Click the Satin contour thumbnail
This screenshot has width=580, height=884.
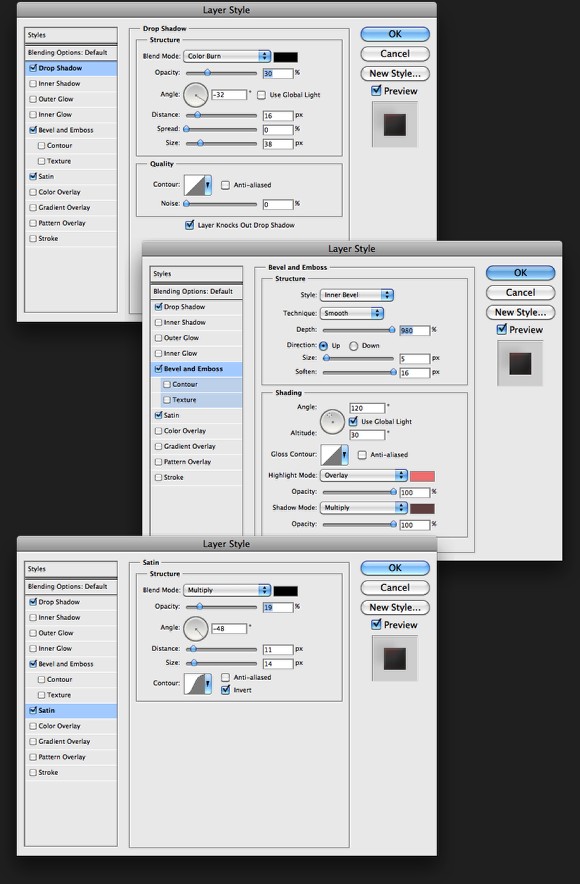[194, 683]
